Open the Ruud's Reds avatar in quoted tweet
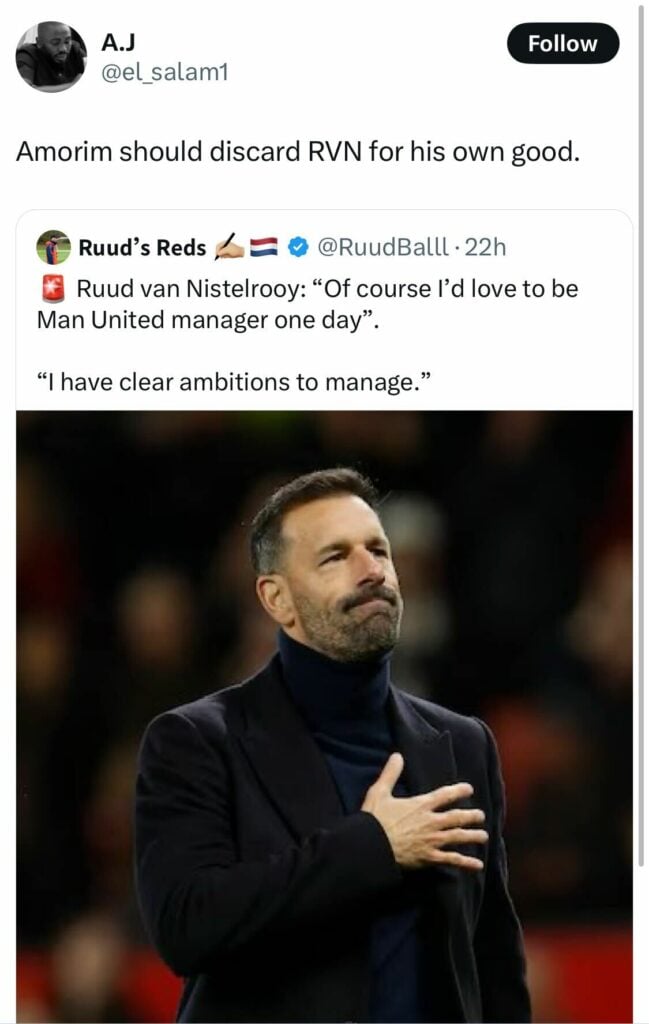The image size is (649, 1024). [x=54, y=246]
